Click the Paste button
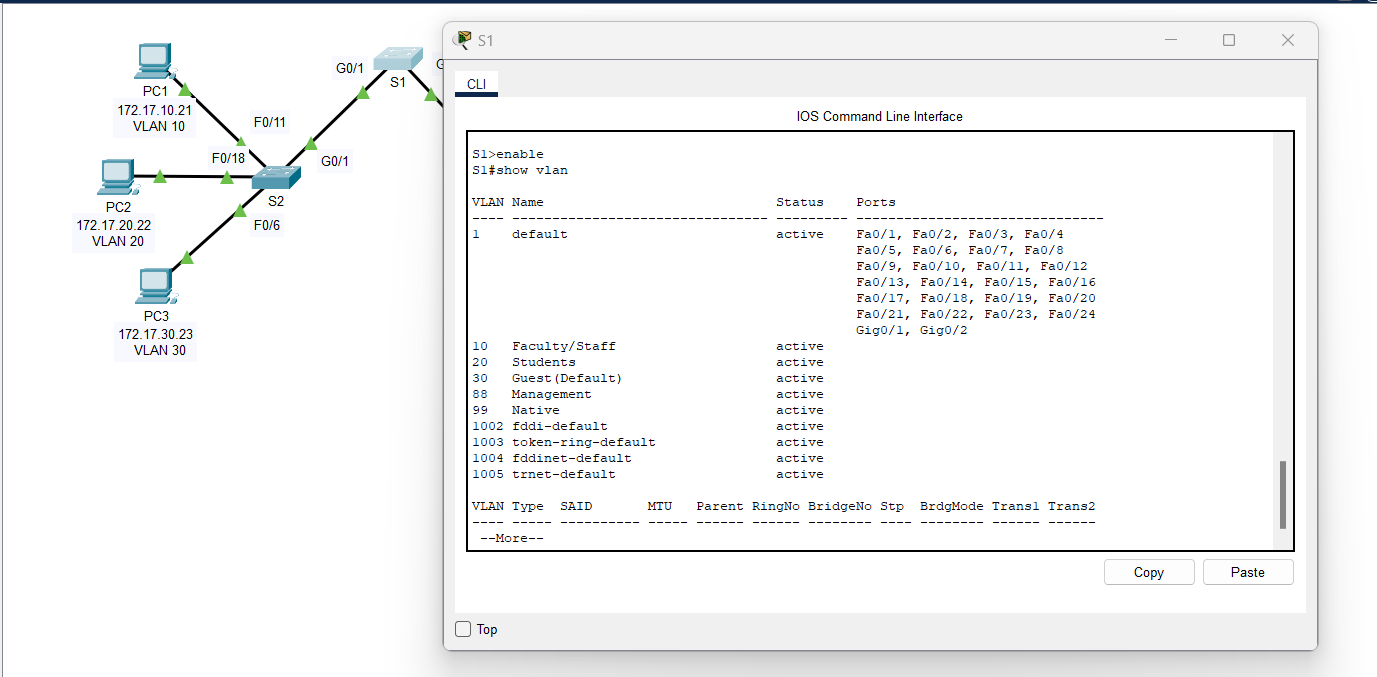The width and height of the screenshot is (1377, 677). (1247, 572)
